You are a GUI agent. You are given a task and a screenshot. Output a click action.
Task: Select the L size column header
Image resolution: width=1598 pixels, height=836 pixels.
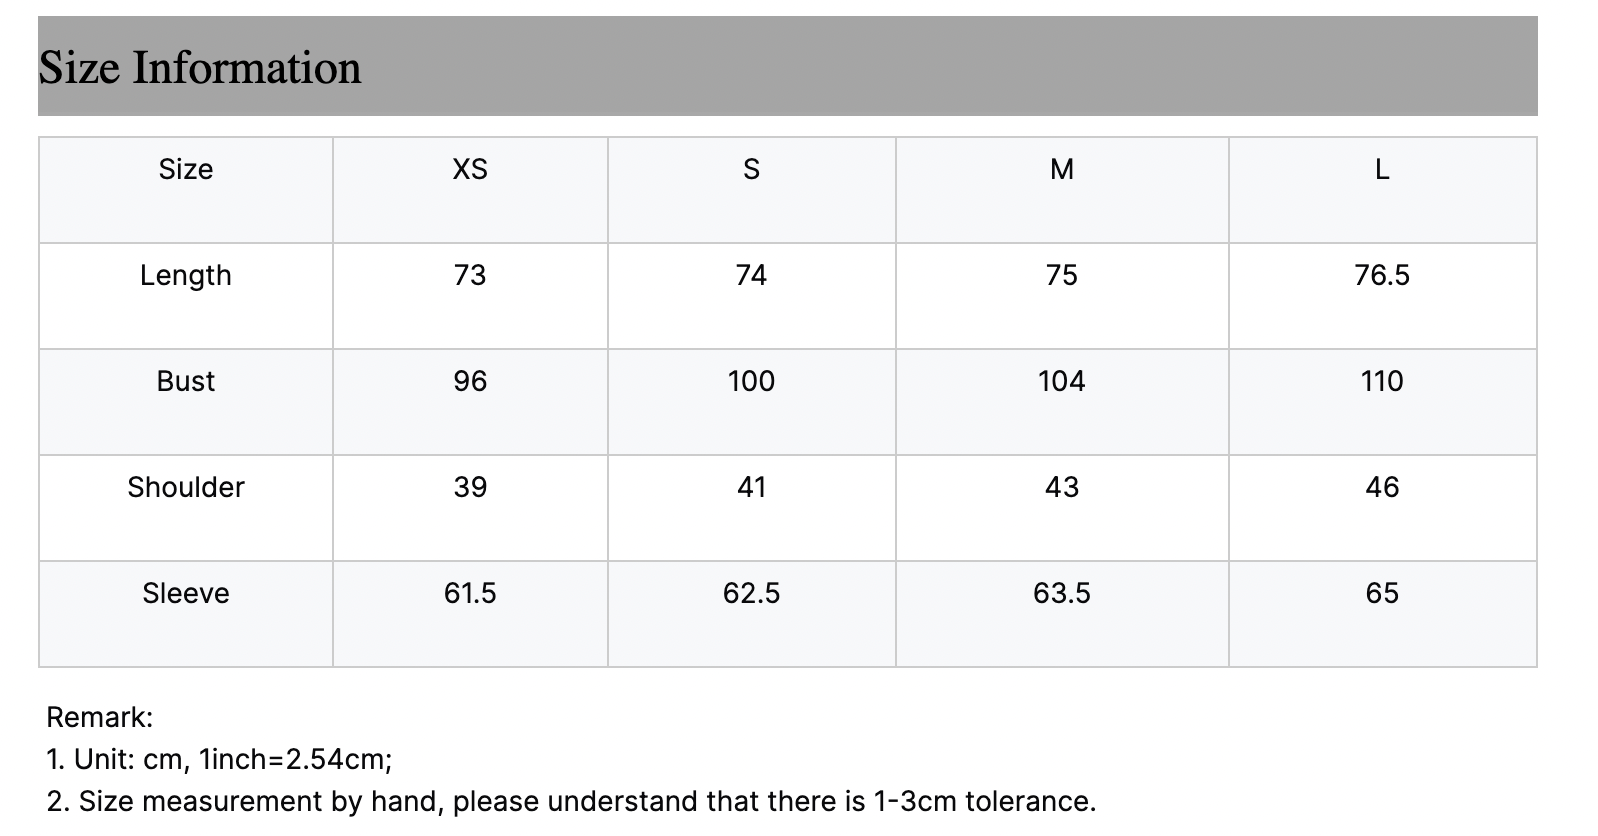tap(1382, 169)
